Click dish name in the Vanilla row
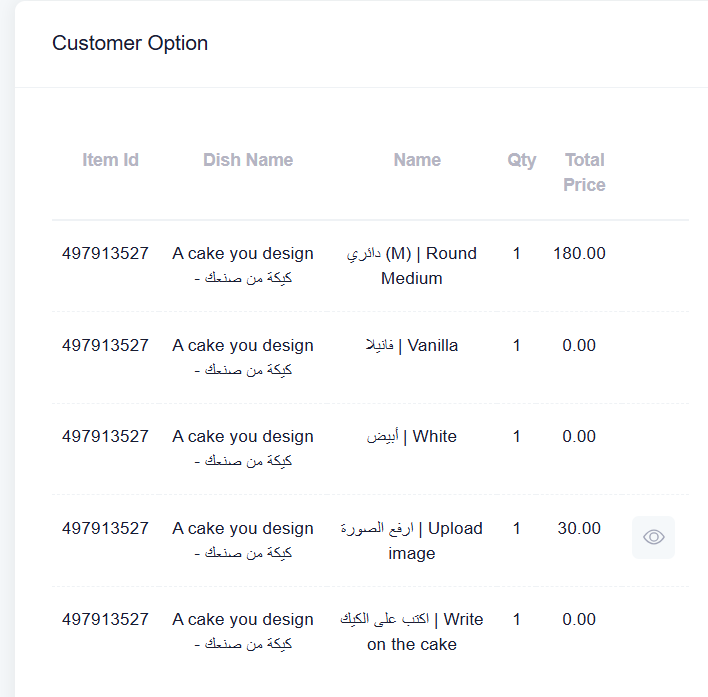Image resolution: width=708 pixels, height=697 pixels. 243,358
